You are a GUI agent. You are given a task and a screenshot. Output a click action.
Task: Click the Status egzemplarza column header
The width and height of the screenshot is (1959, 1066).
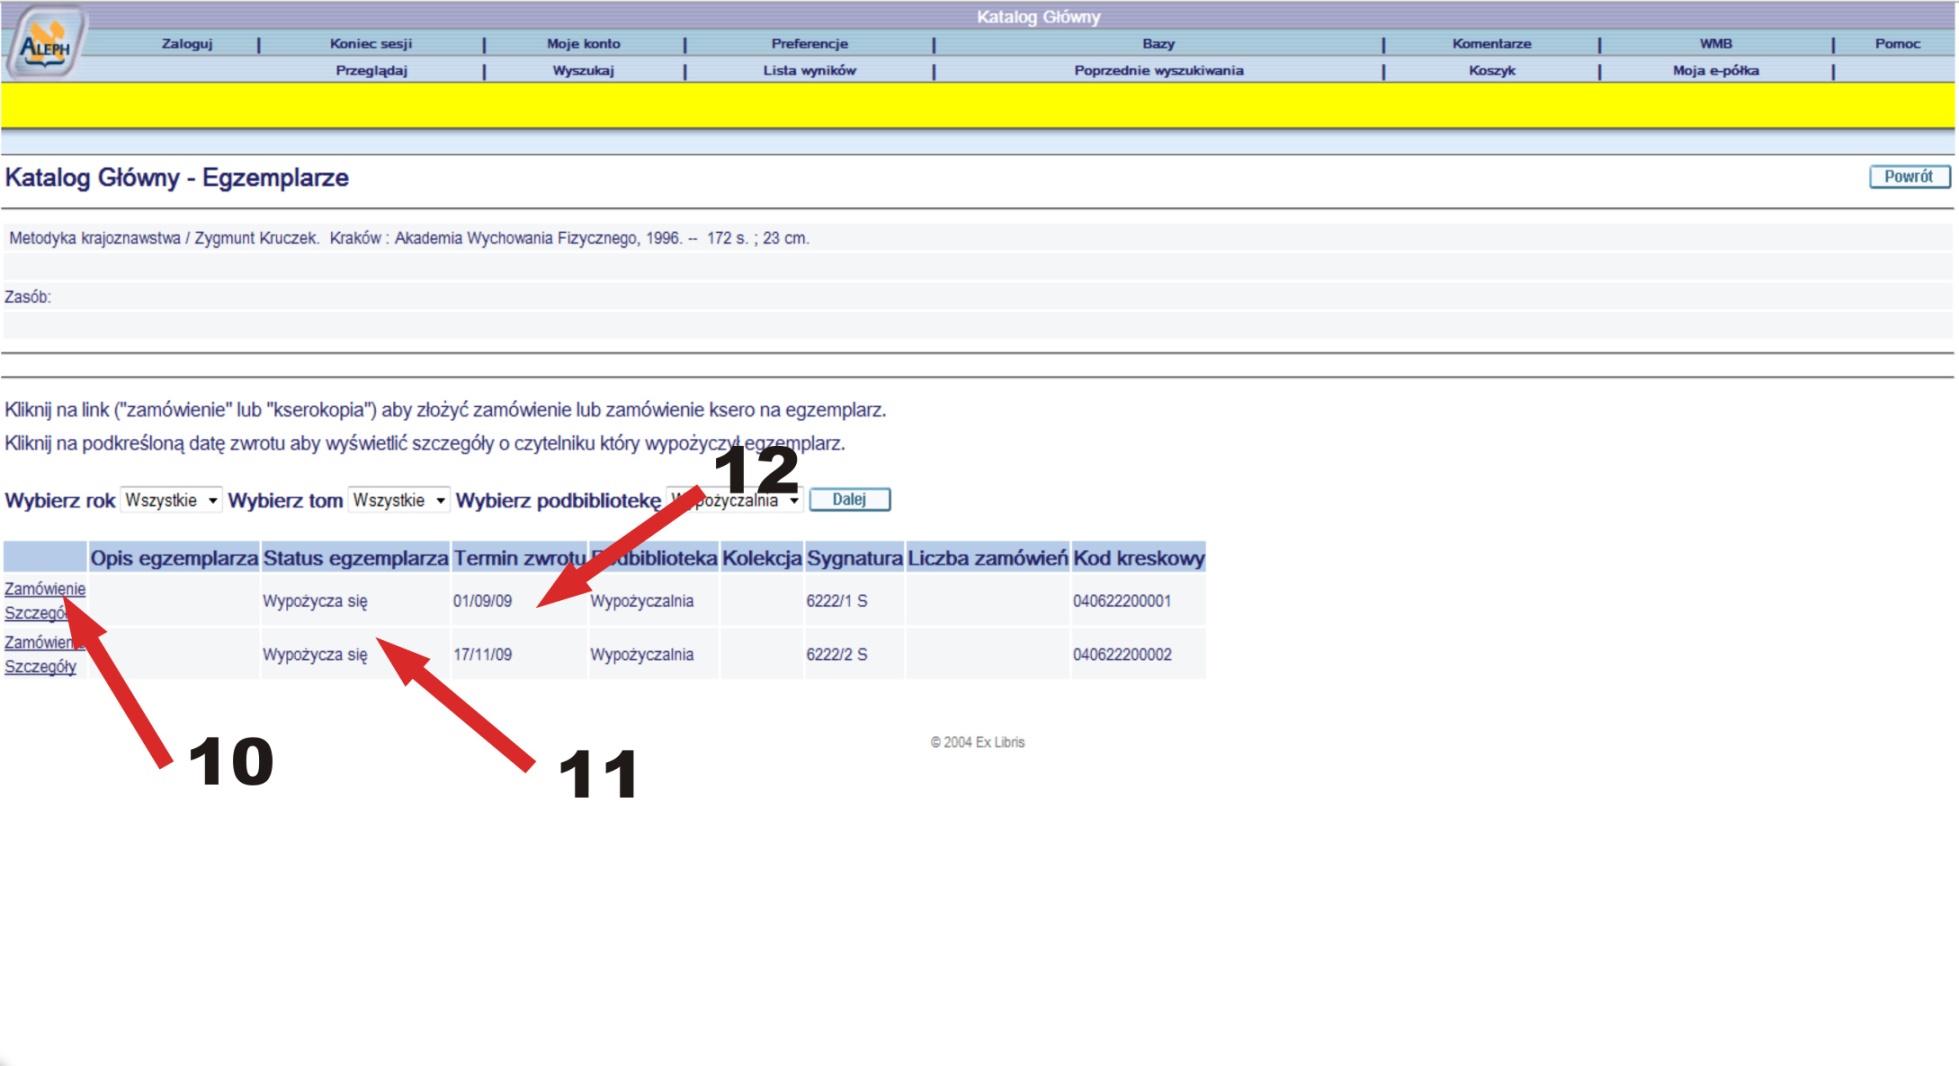pyautogui.click(x=355, y=557)
